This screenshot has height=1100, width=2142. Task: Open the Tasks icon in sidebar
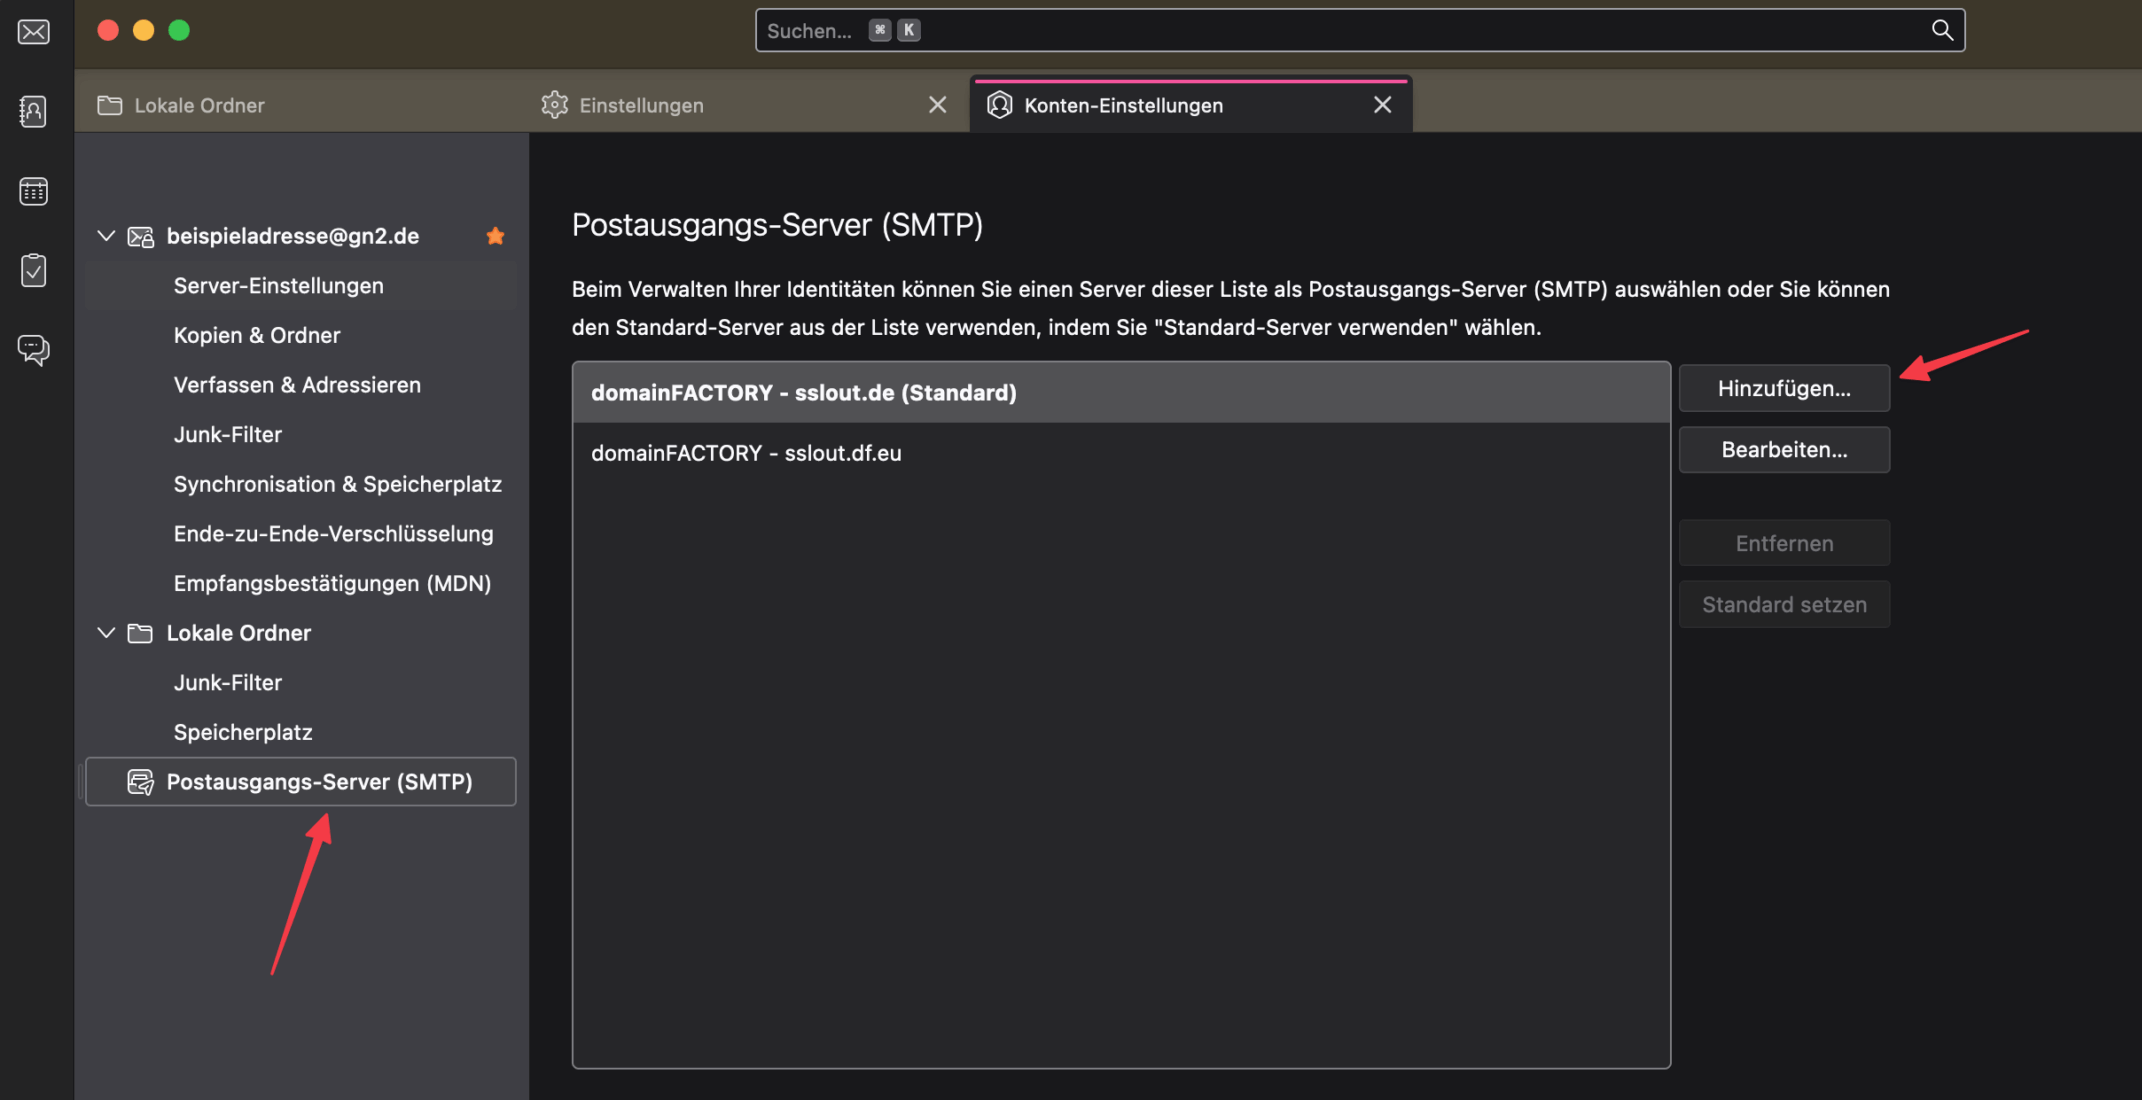[x=33, y=270]
